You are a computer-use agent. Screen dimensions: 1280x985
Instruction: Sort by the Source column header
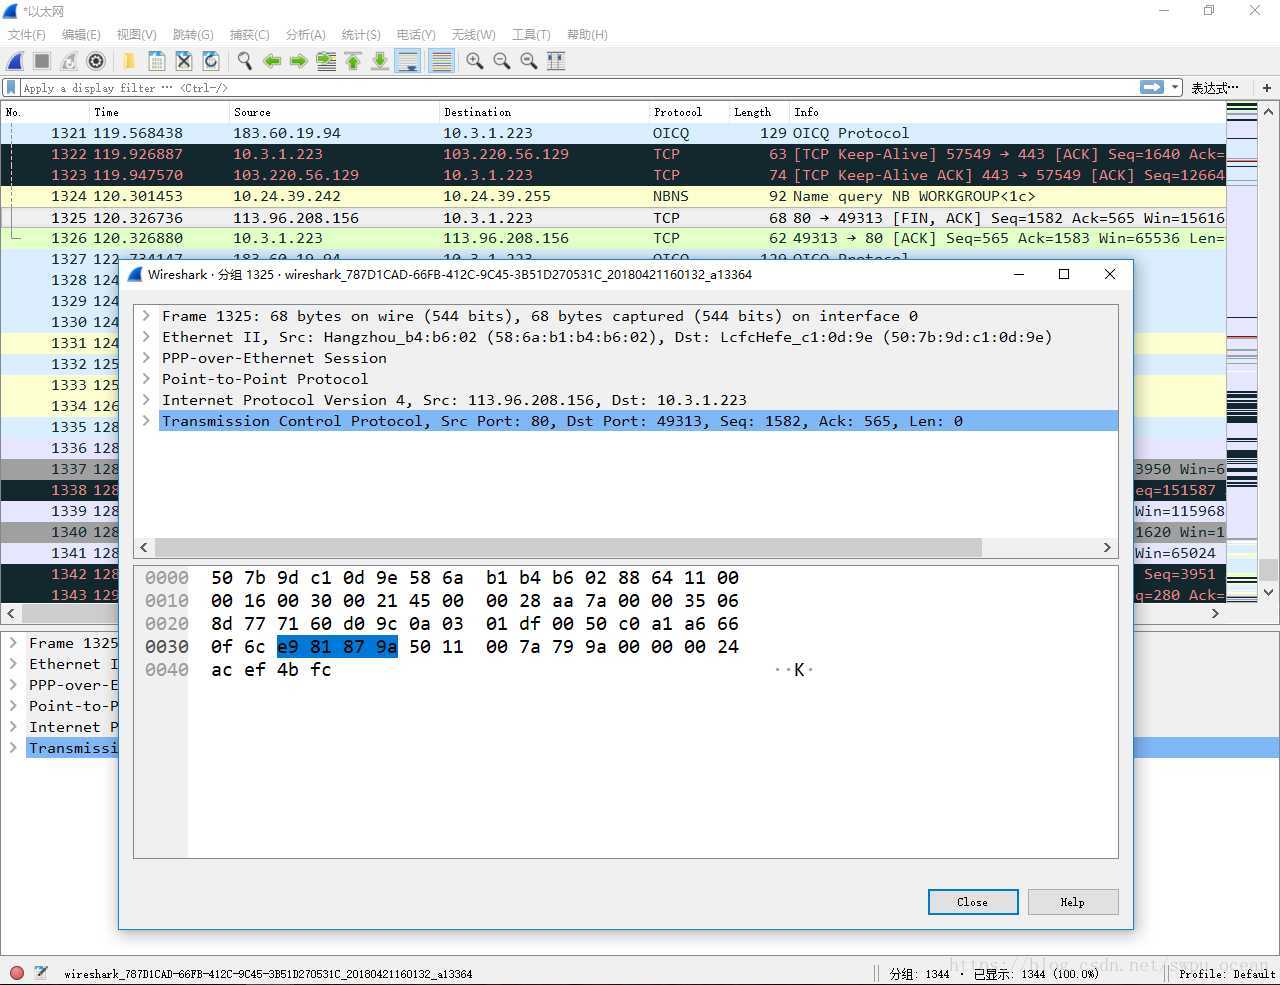(334, 112)
